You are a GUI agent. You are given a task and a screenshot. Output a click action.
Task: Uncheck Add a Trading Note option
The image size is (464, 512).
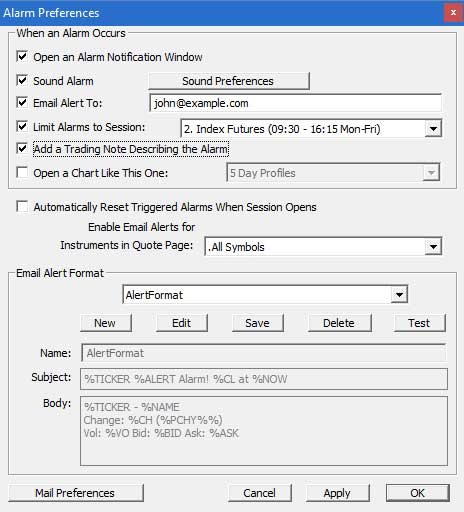click(x=22, y=148)
